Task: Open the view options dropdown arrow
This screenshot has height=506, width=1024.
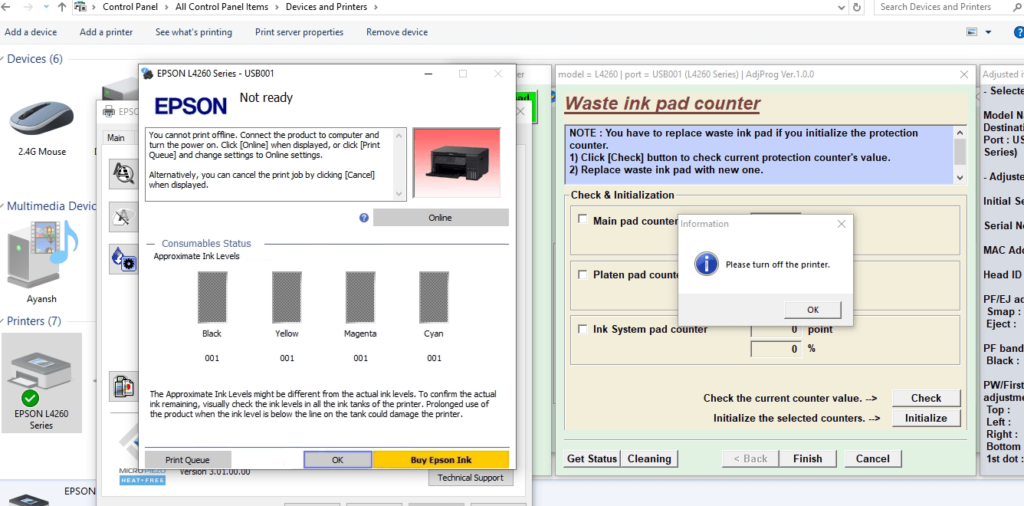Action: click(x=987, y=32)
